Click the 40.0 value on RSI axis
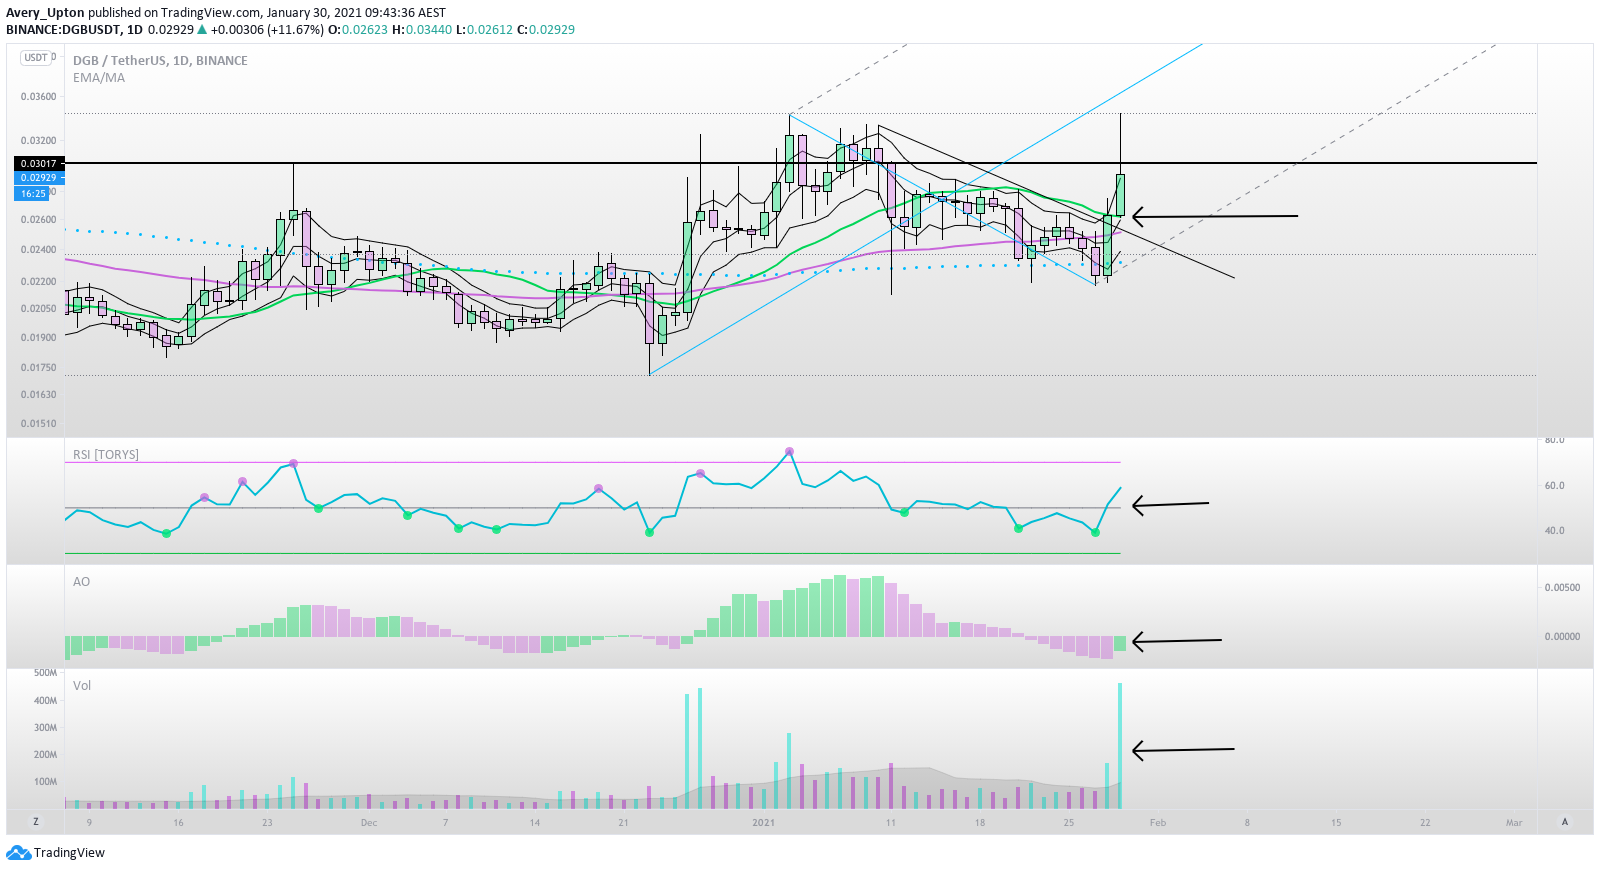This screenshot has width=1600, height=871. coord(1554,531)
